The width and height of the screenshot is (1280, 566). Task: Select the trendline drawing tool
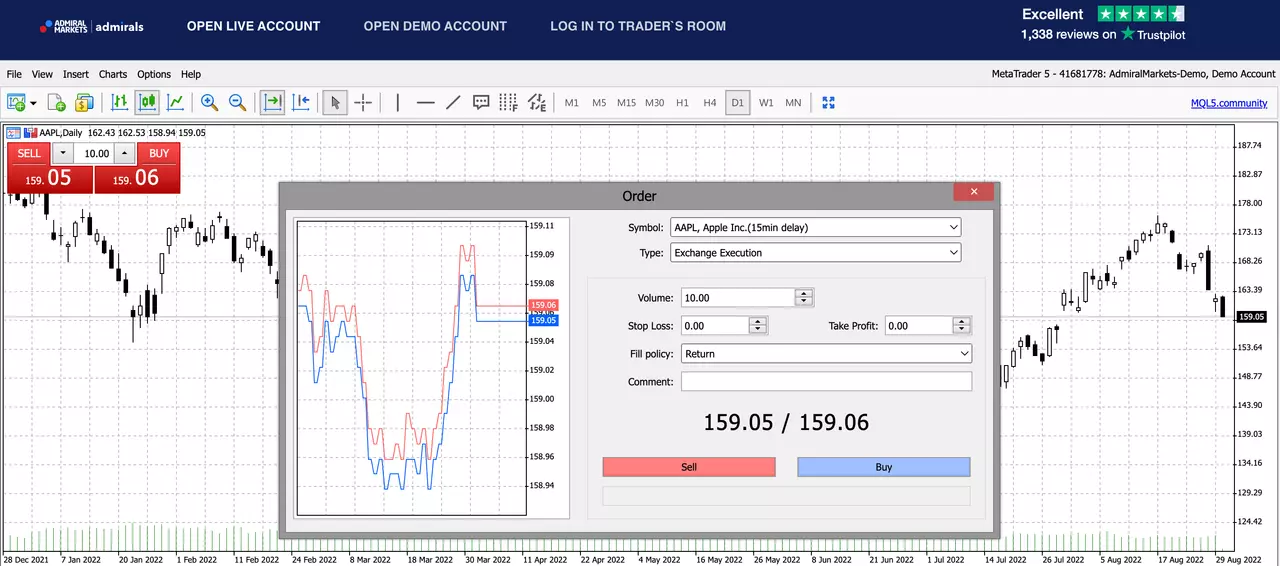(453, 102)
